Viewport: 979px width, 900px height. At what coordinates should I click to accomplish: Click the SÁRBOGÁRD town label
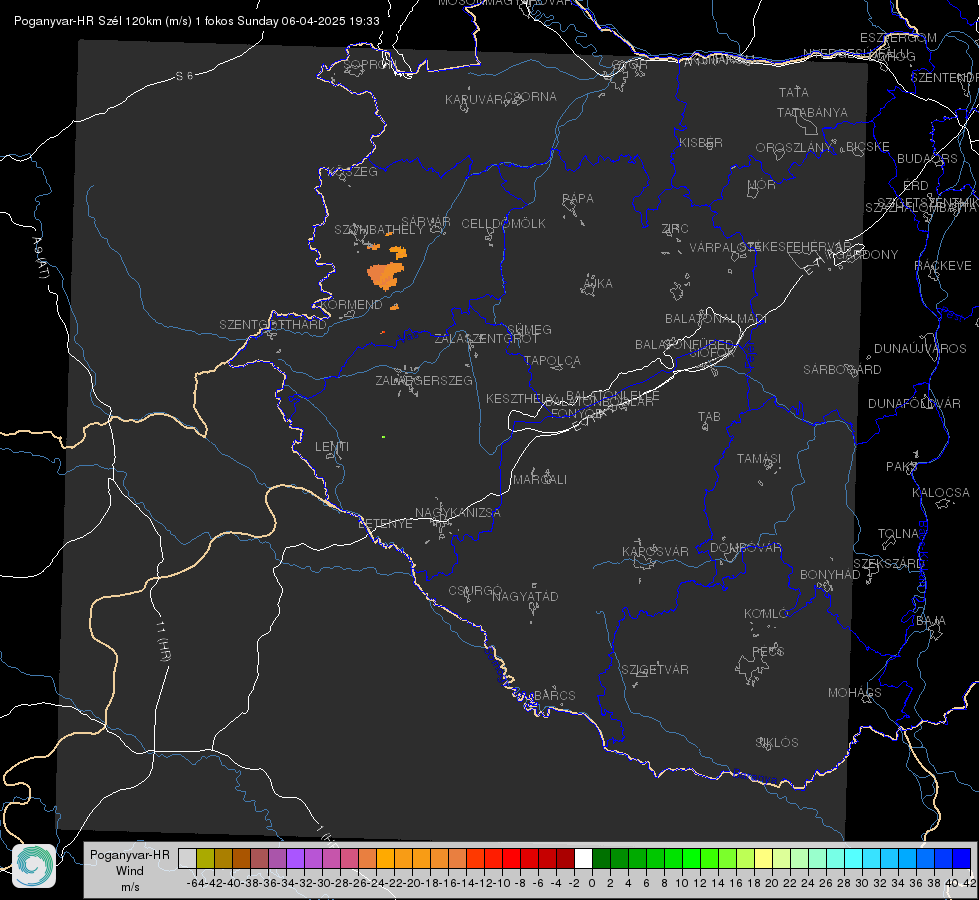[x=842, y=370]
